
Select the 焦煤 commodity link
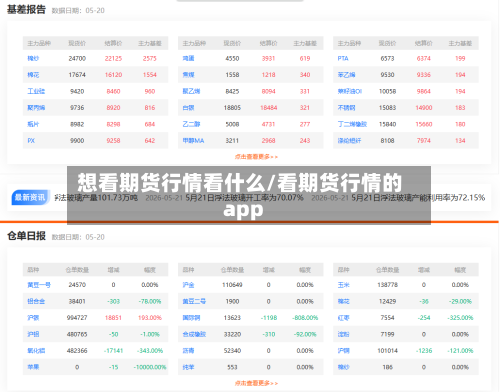[x=188, y=75]
